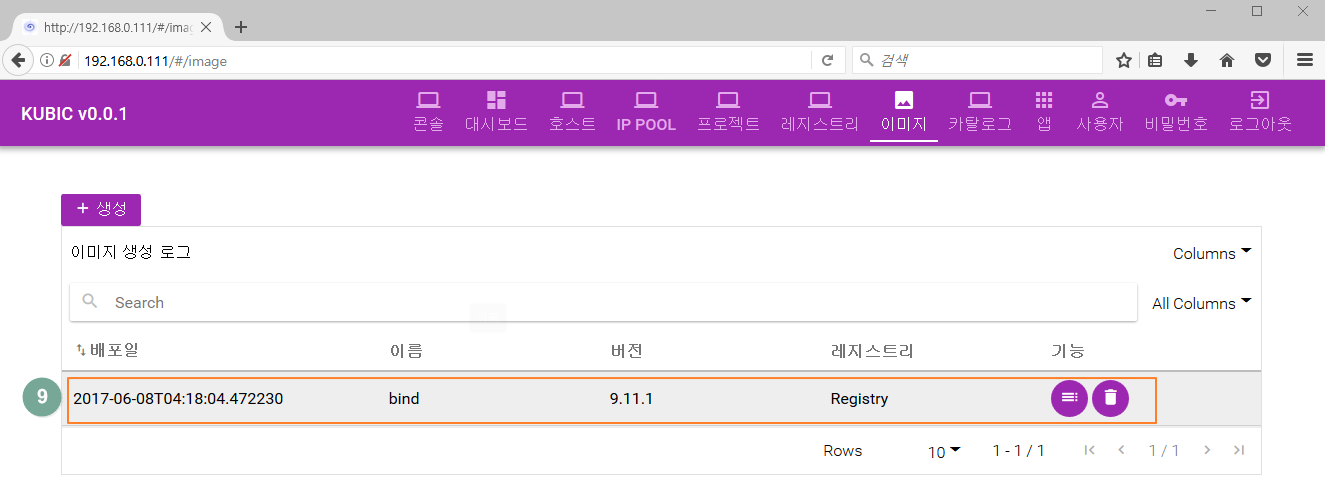
Task: Open the 비밀번호 password page
Action: (1176, 111)
